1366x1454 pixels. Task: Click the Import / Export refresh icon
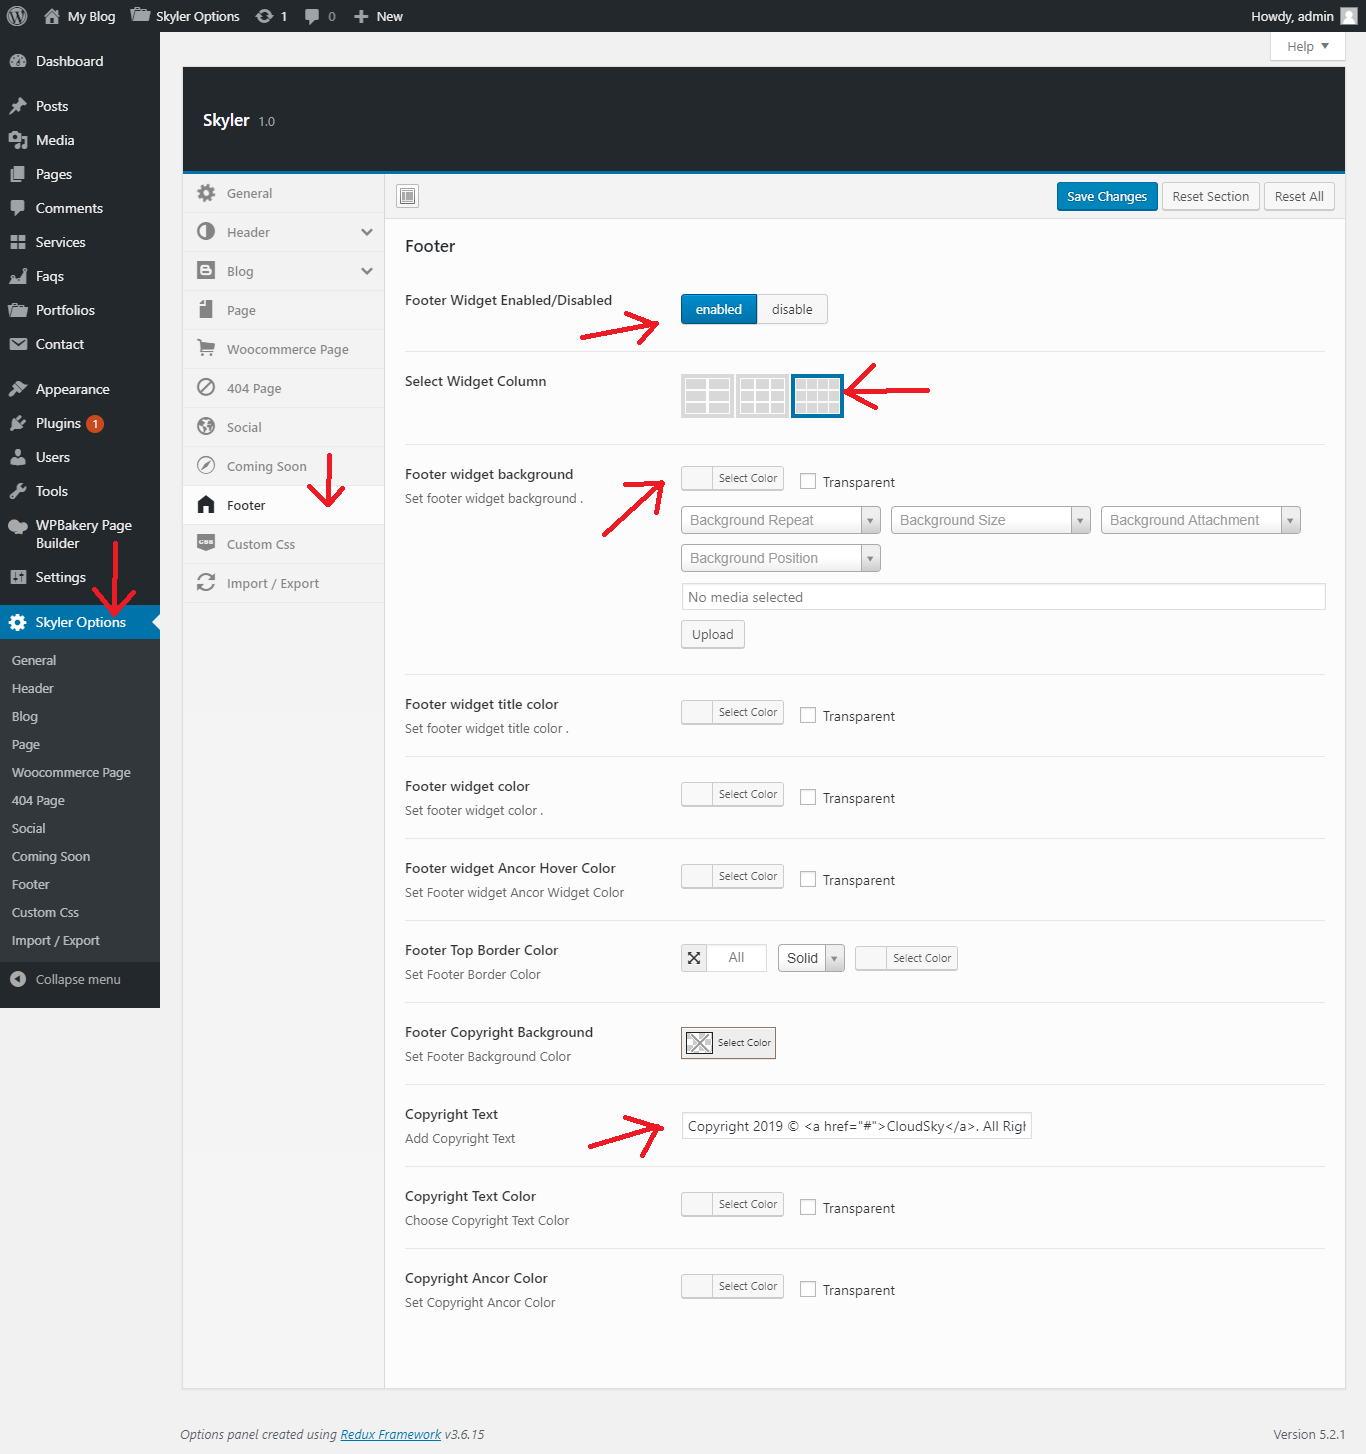[x=206, y=582]
